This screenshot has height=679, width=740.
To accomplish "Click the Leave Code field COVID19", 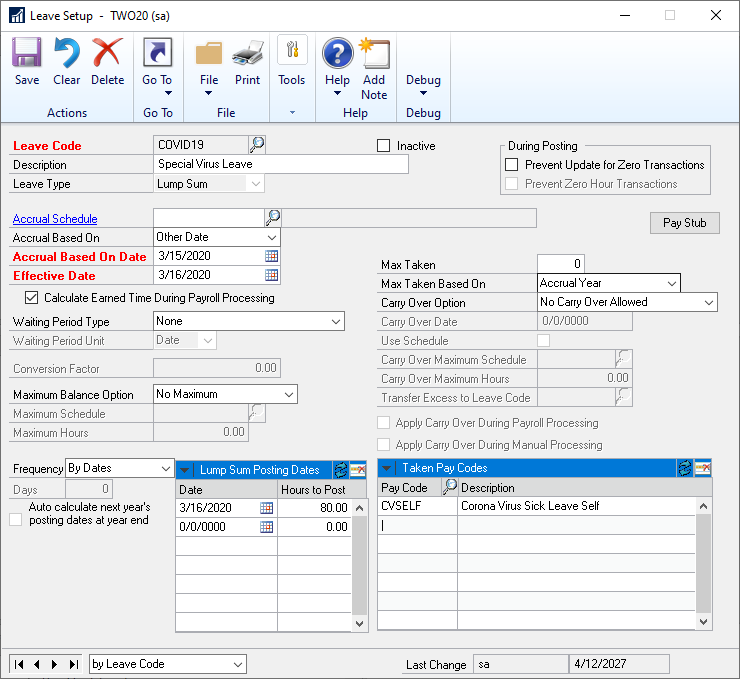I will [x=201, y=144].
